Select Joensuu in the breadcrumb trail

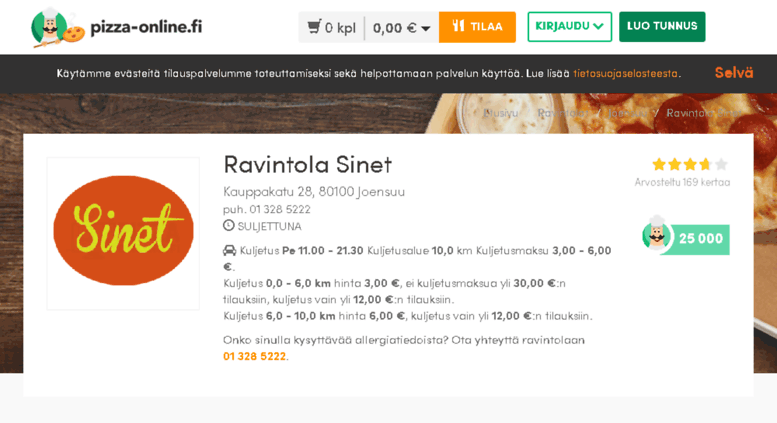pos(627,113)
